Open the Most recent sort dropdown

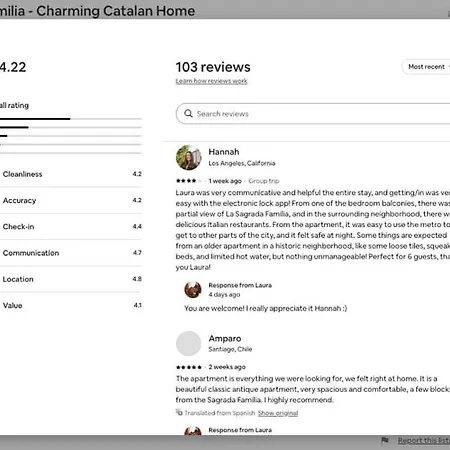coord(426,67)
